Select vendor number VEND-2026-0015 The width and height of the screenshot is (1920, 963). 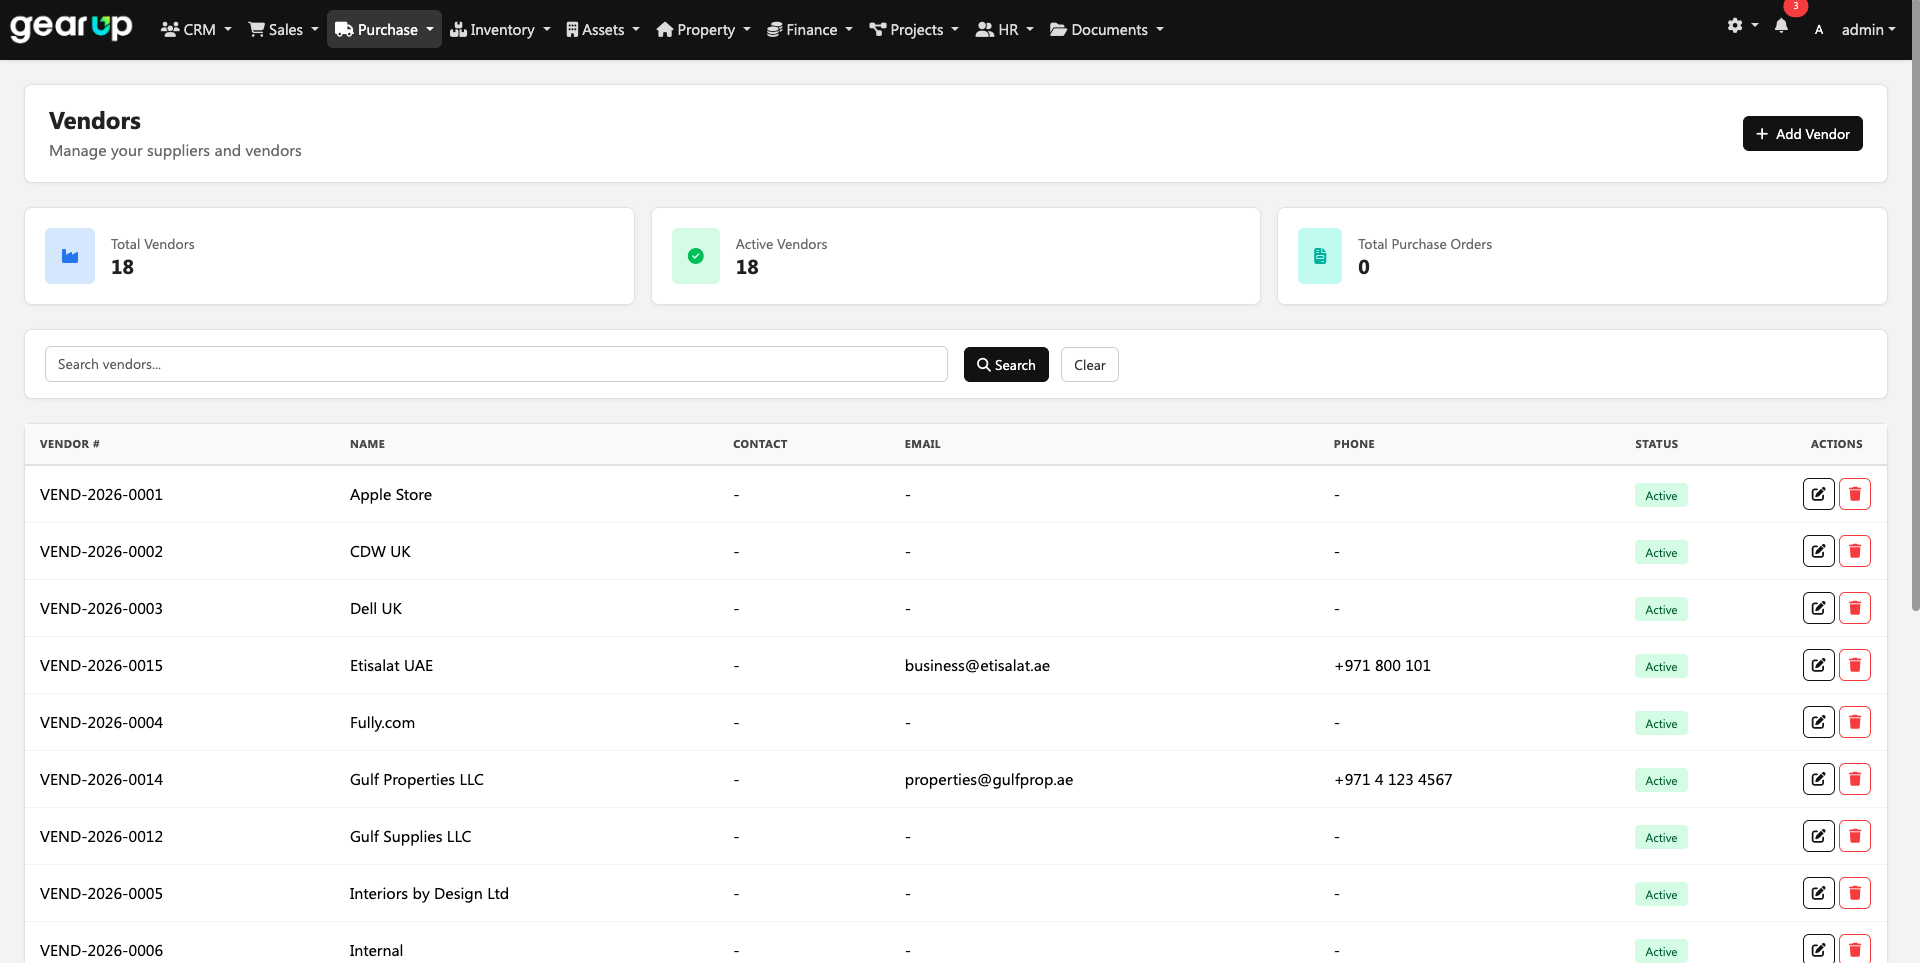pos(101,665)
